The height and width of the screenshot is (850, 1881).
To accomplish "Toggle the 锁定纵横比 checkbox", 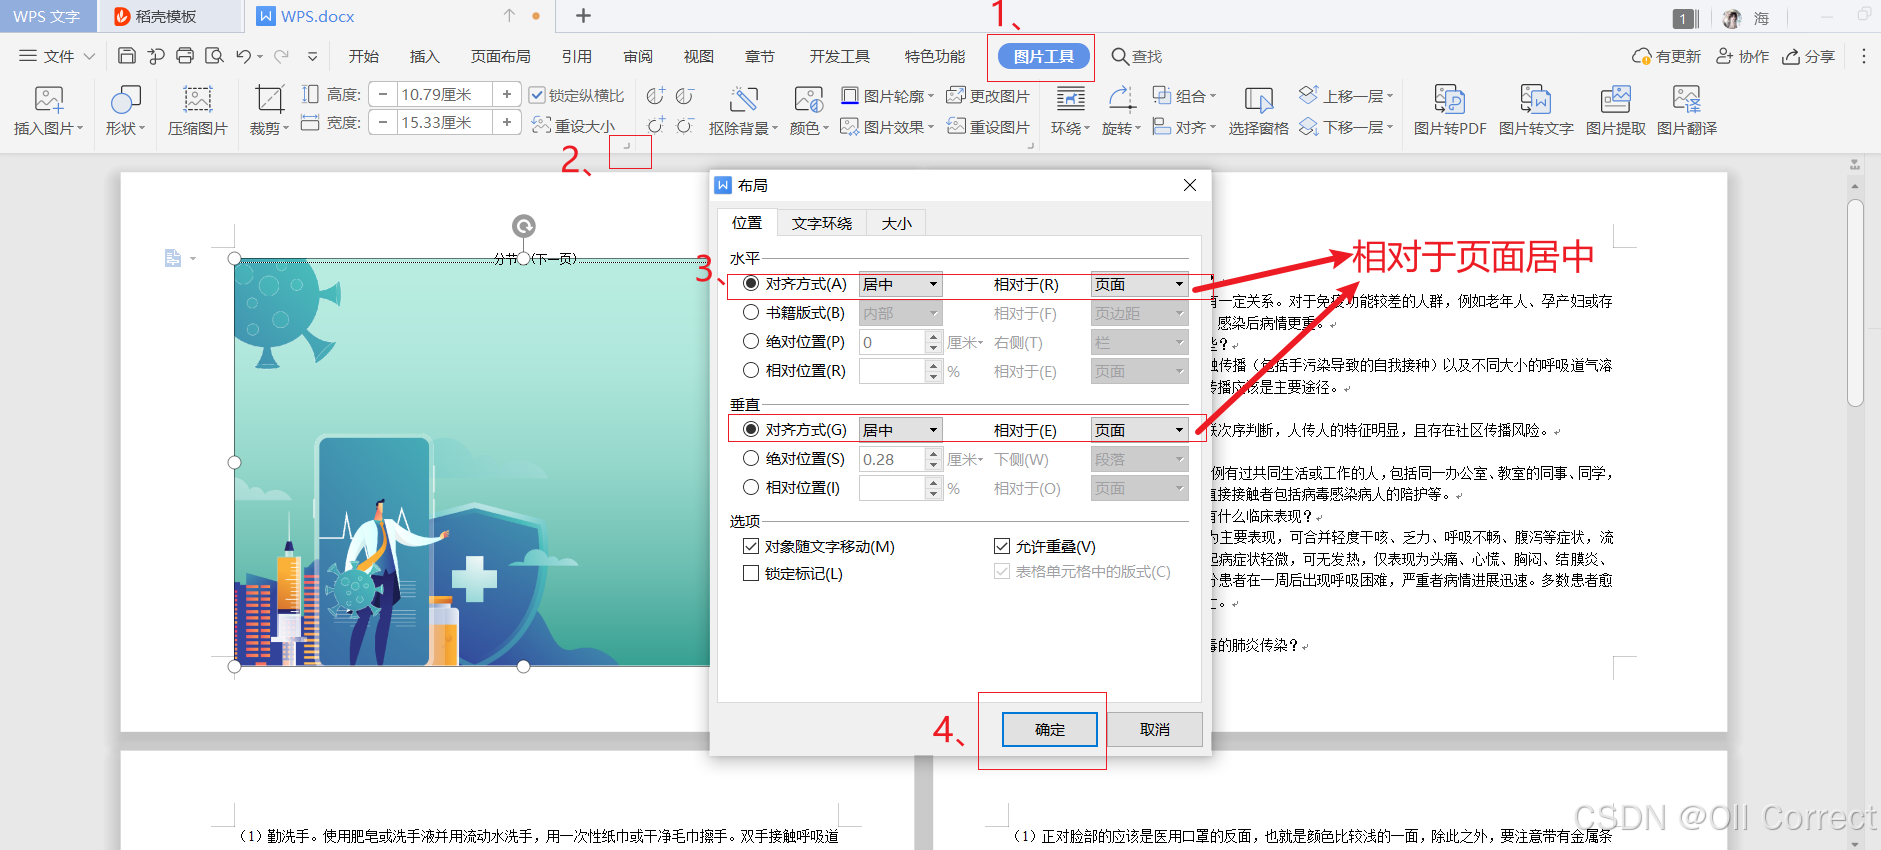I will click(537, 95).
